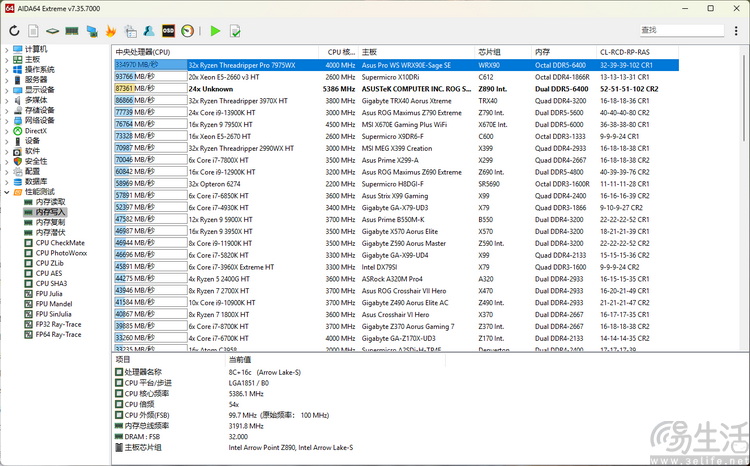
Task: Expand the 存储设备 tree node
Action: tap(6, 111)
